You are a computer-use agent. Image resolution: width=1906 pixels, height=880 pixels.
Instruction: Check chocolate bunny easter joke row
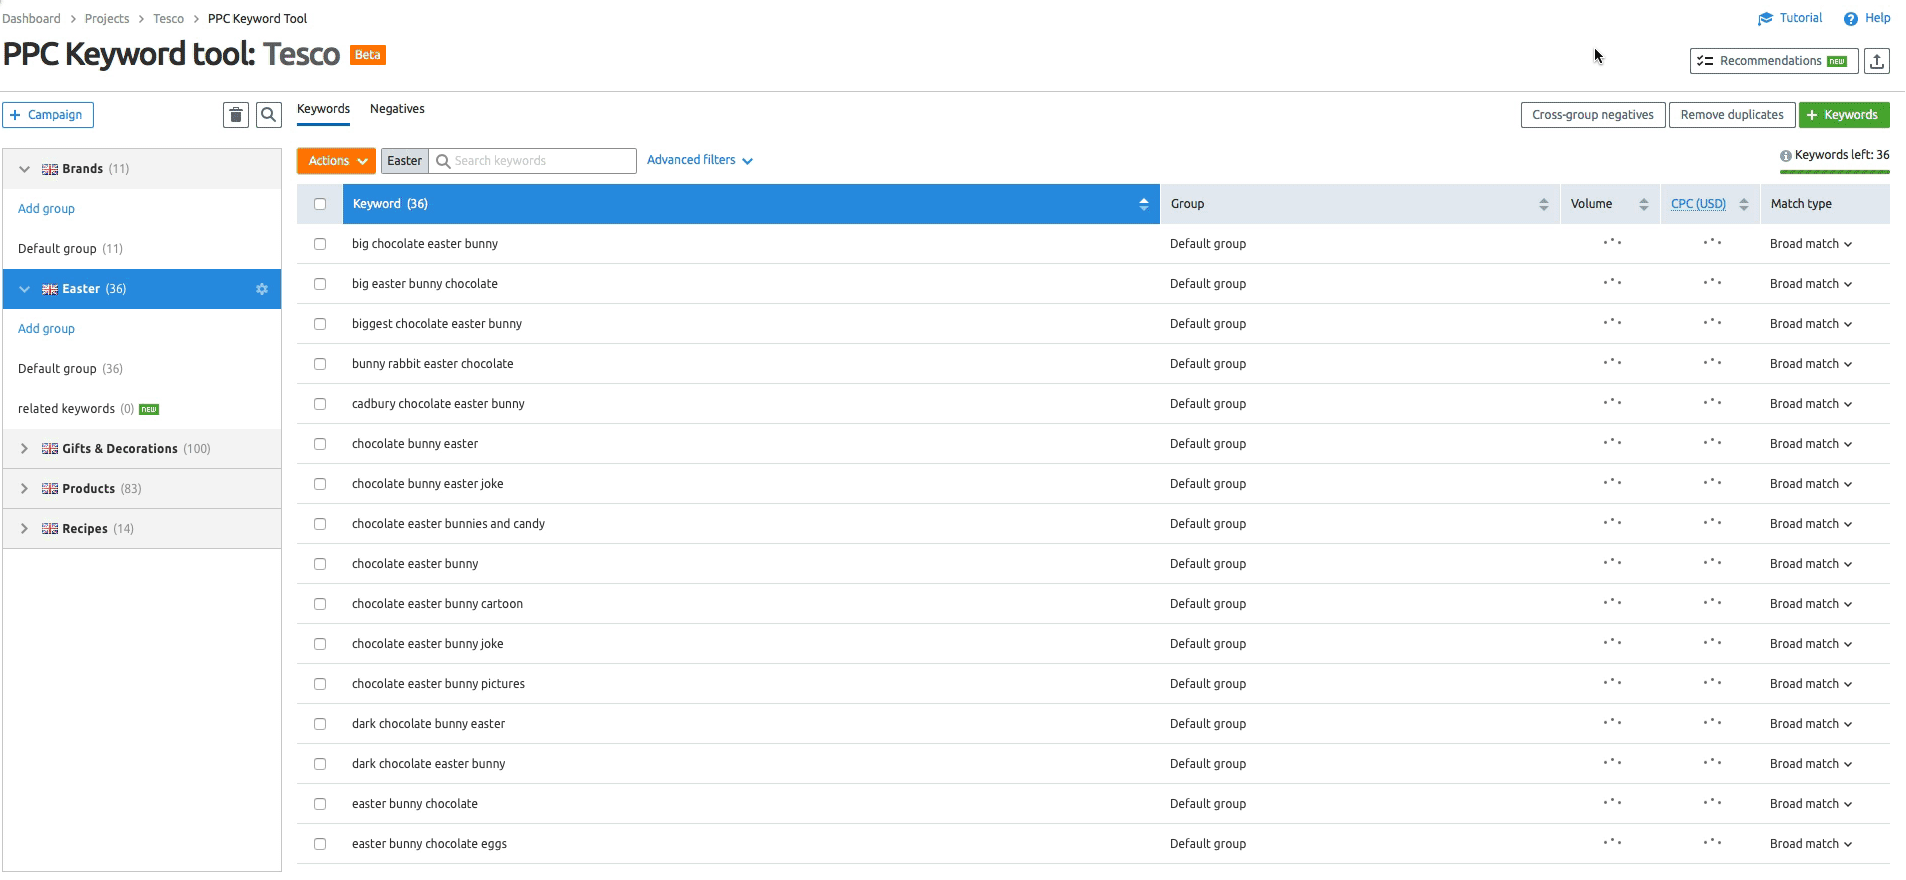[320, 484]
